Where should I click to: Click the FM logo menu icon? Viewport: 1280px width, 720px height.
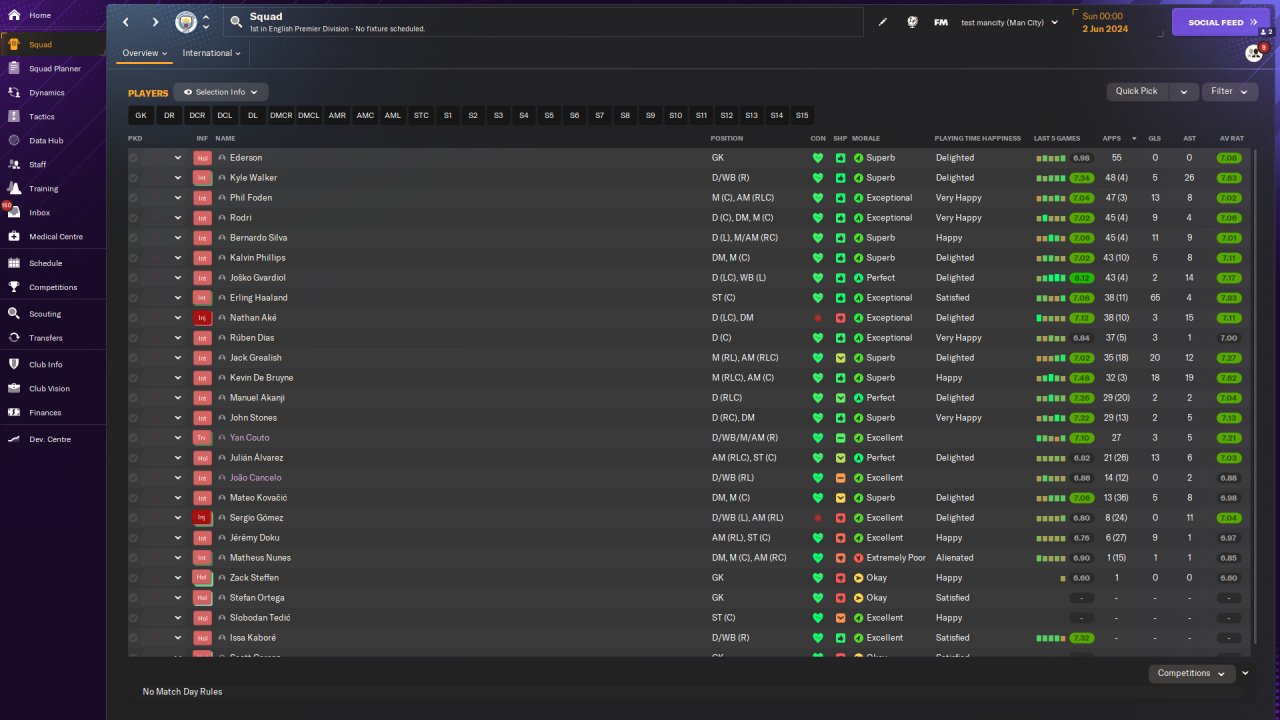click(x=941, y=22)
